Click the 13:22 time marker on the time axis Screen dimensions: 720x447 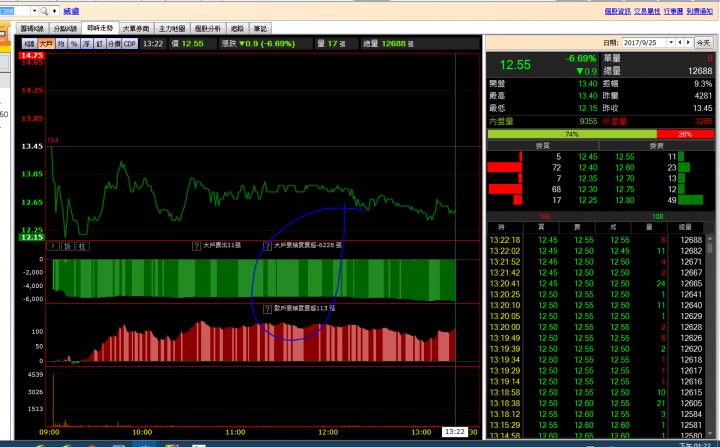coord(455,431)
